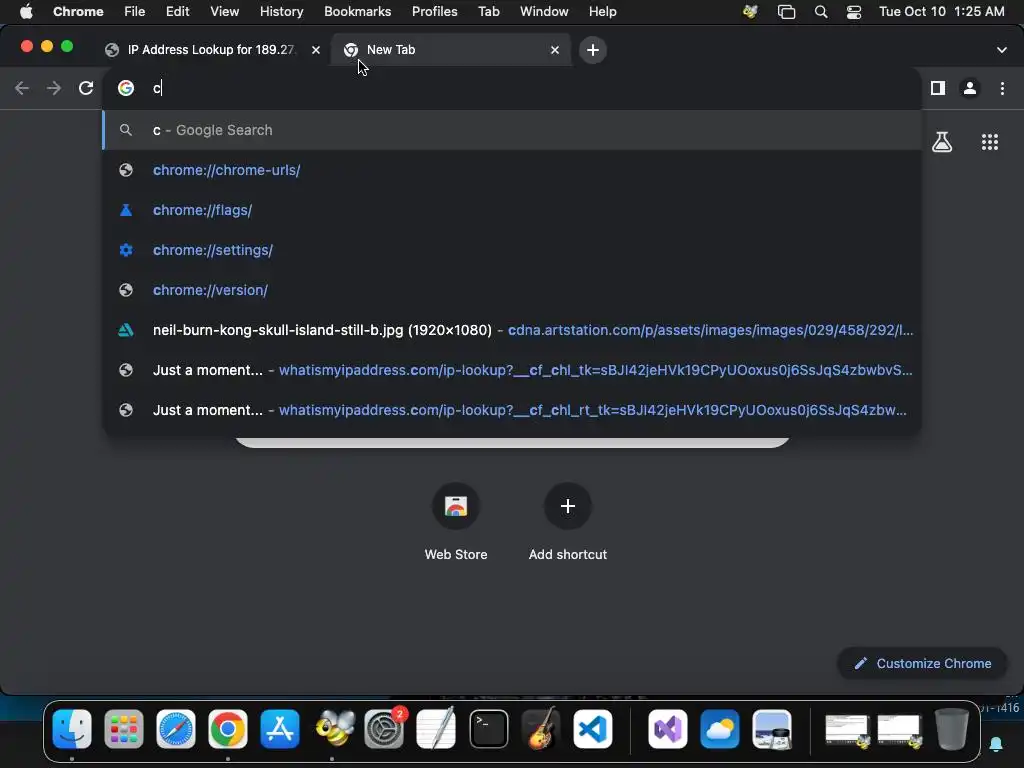Open the File menu

(x=135, y=12)
